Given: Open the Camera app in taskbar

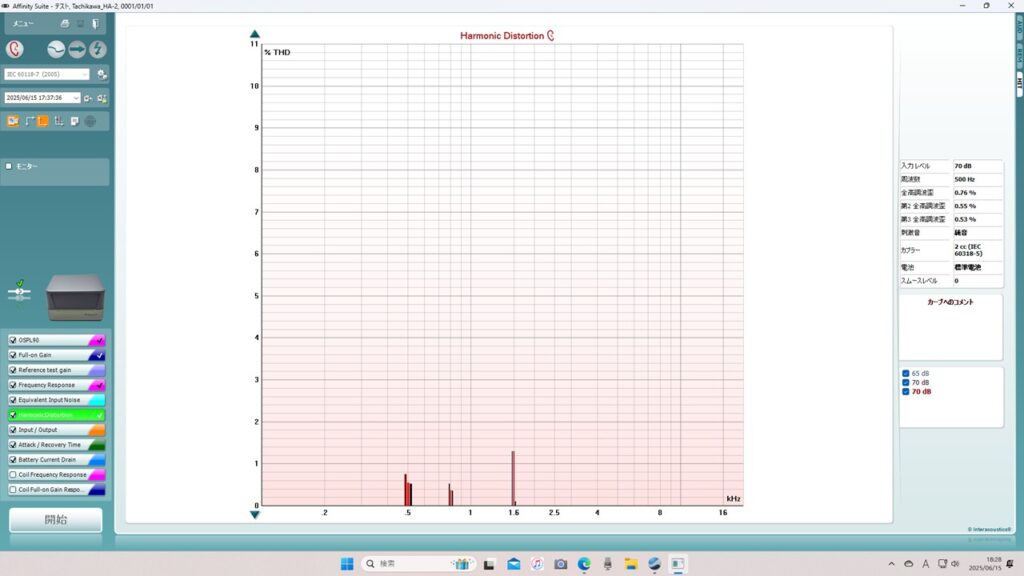Looking at the screenshot, I should click(560, 564).
